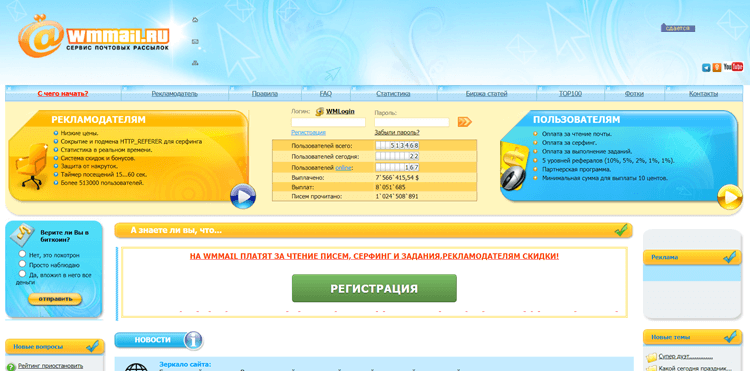Click the WebMoney WMLogin icon
The height and width of the screenshot is (371, 750).
[320, 112]
